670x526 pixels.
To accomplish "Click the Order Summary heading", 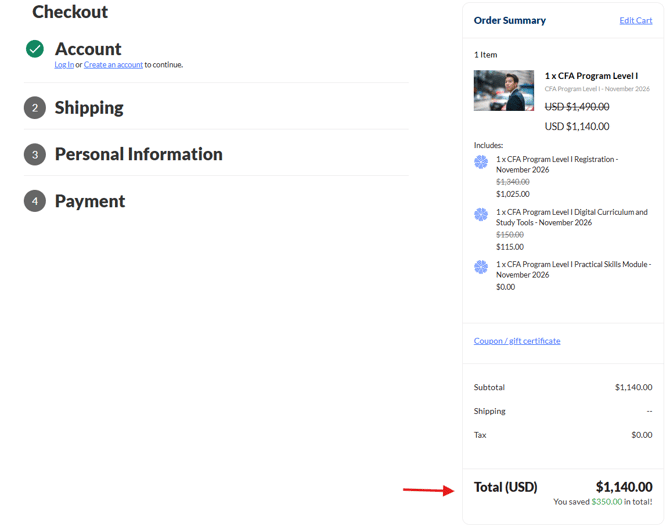I will point(510,20).
